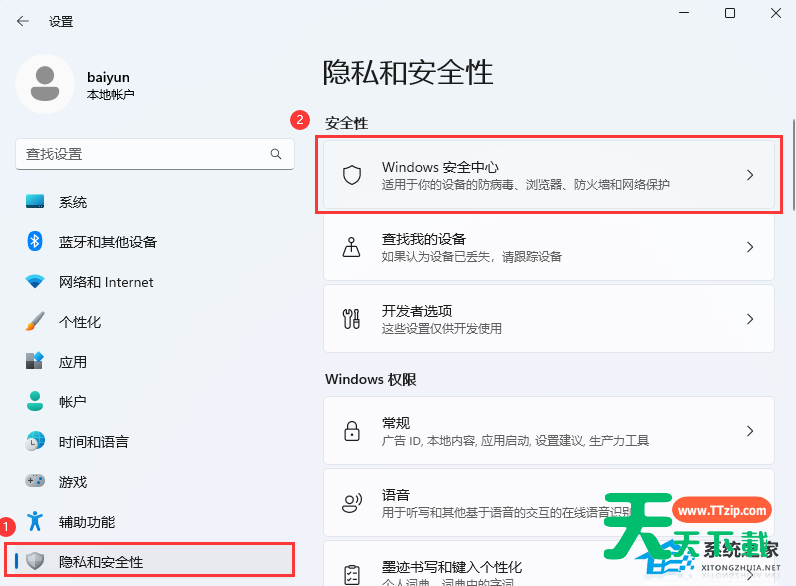Open 网络和 Internet settings
The height and width of the screenshot is (586, 796).
pos(155,282)
